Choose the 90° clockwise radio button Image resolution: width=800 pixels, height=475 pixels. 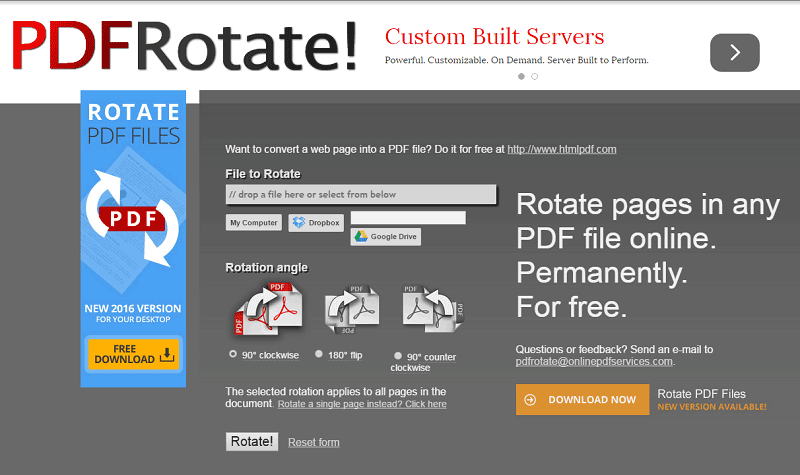point(233,354)
